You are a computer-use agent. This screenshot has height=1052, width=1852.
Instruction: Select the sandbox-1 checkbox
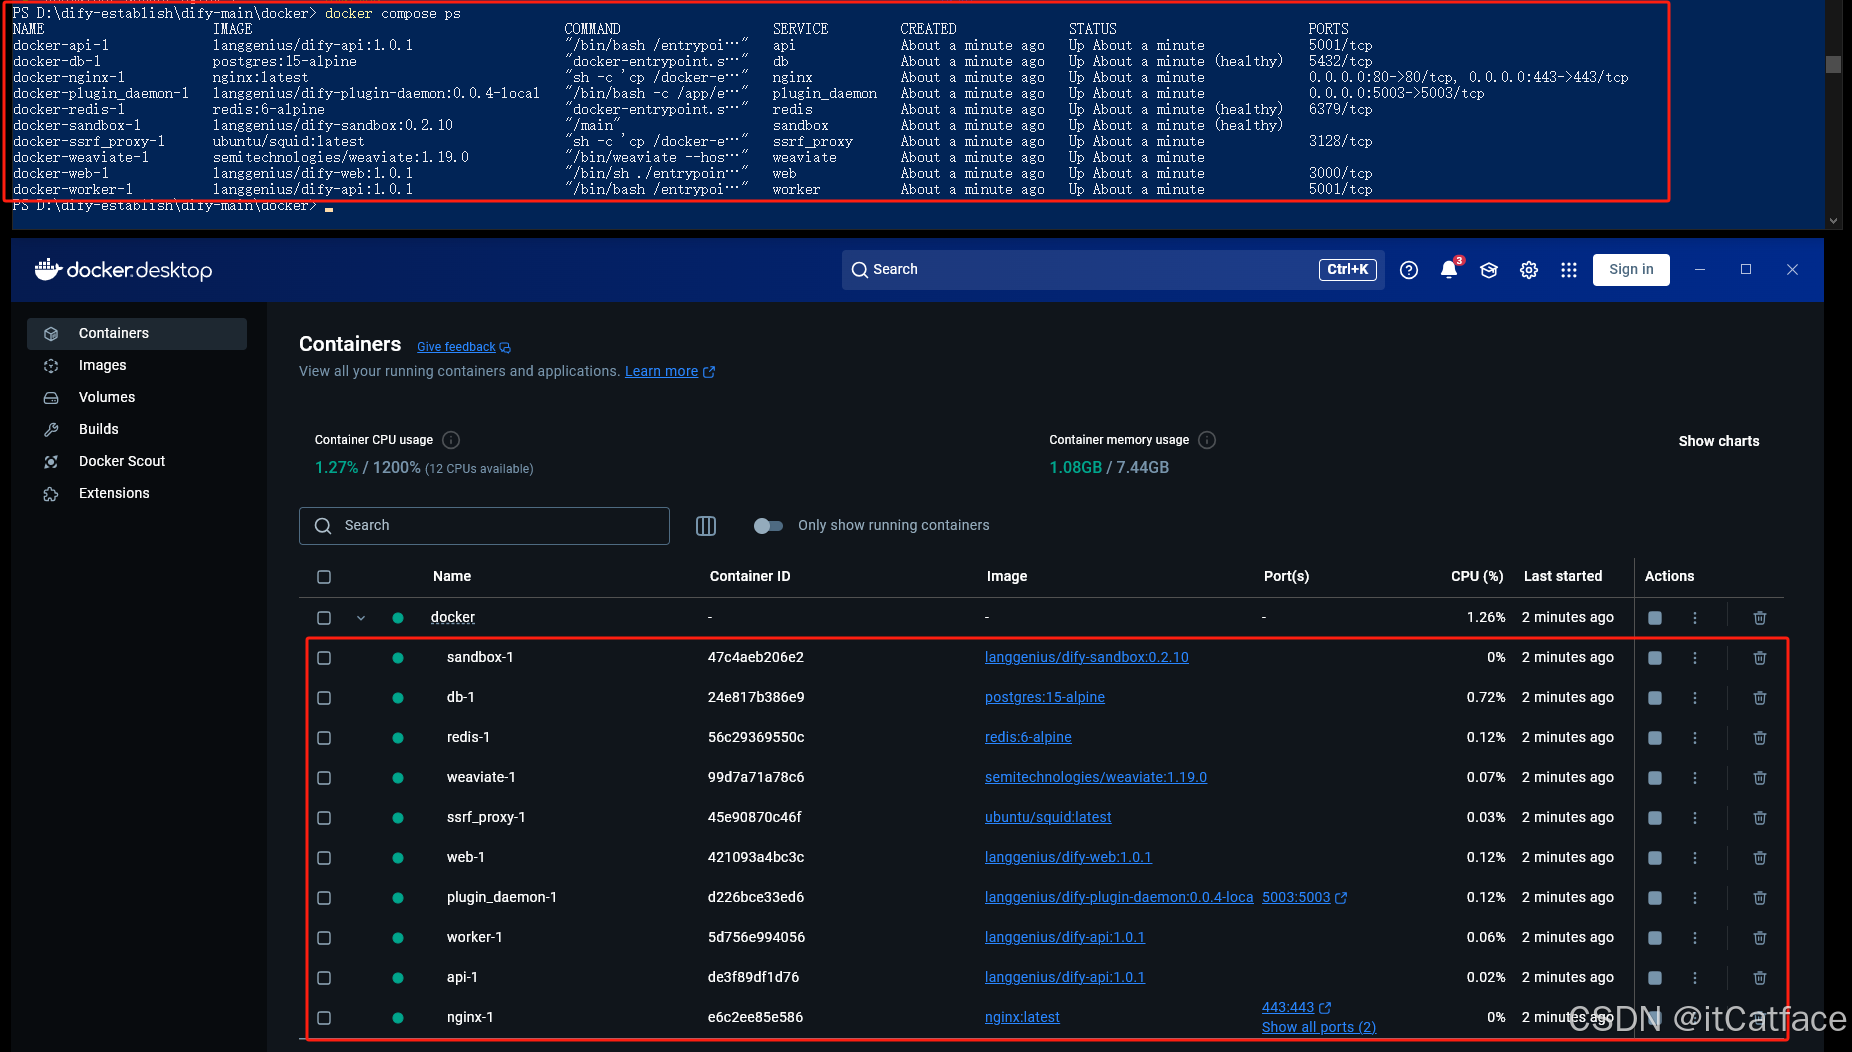pyautogui.click(x=324, y=658)
